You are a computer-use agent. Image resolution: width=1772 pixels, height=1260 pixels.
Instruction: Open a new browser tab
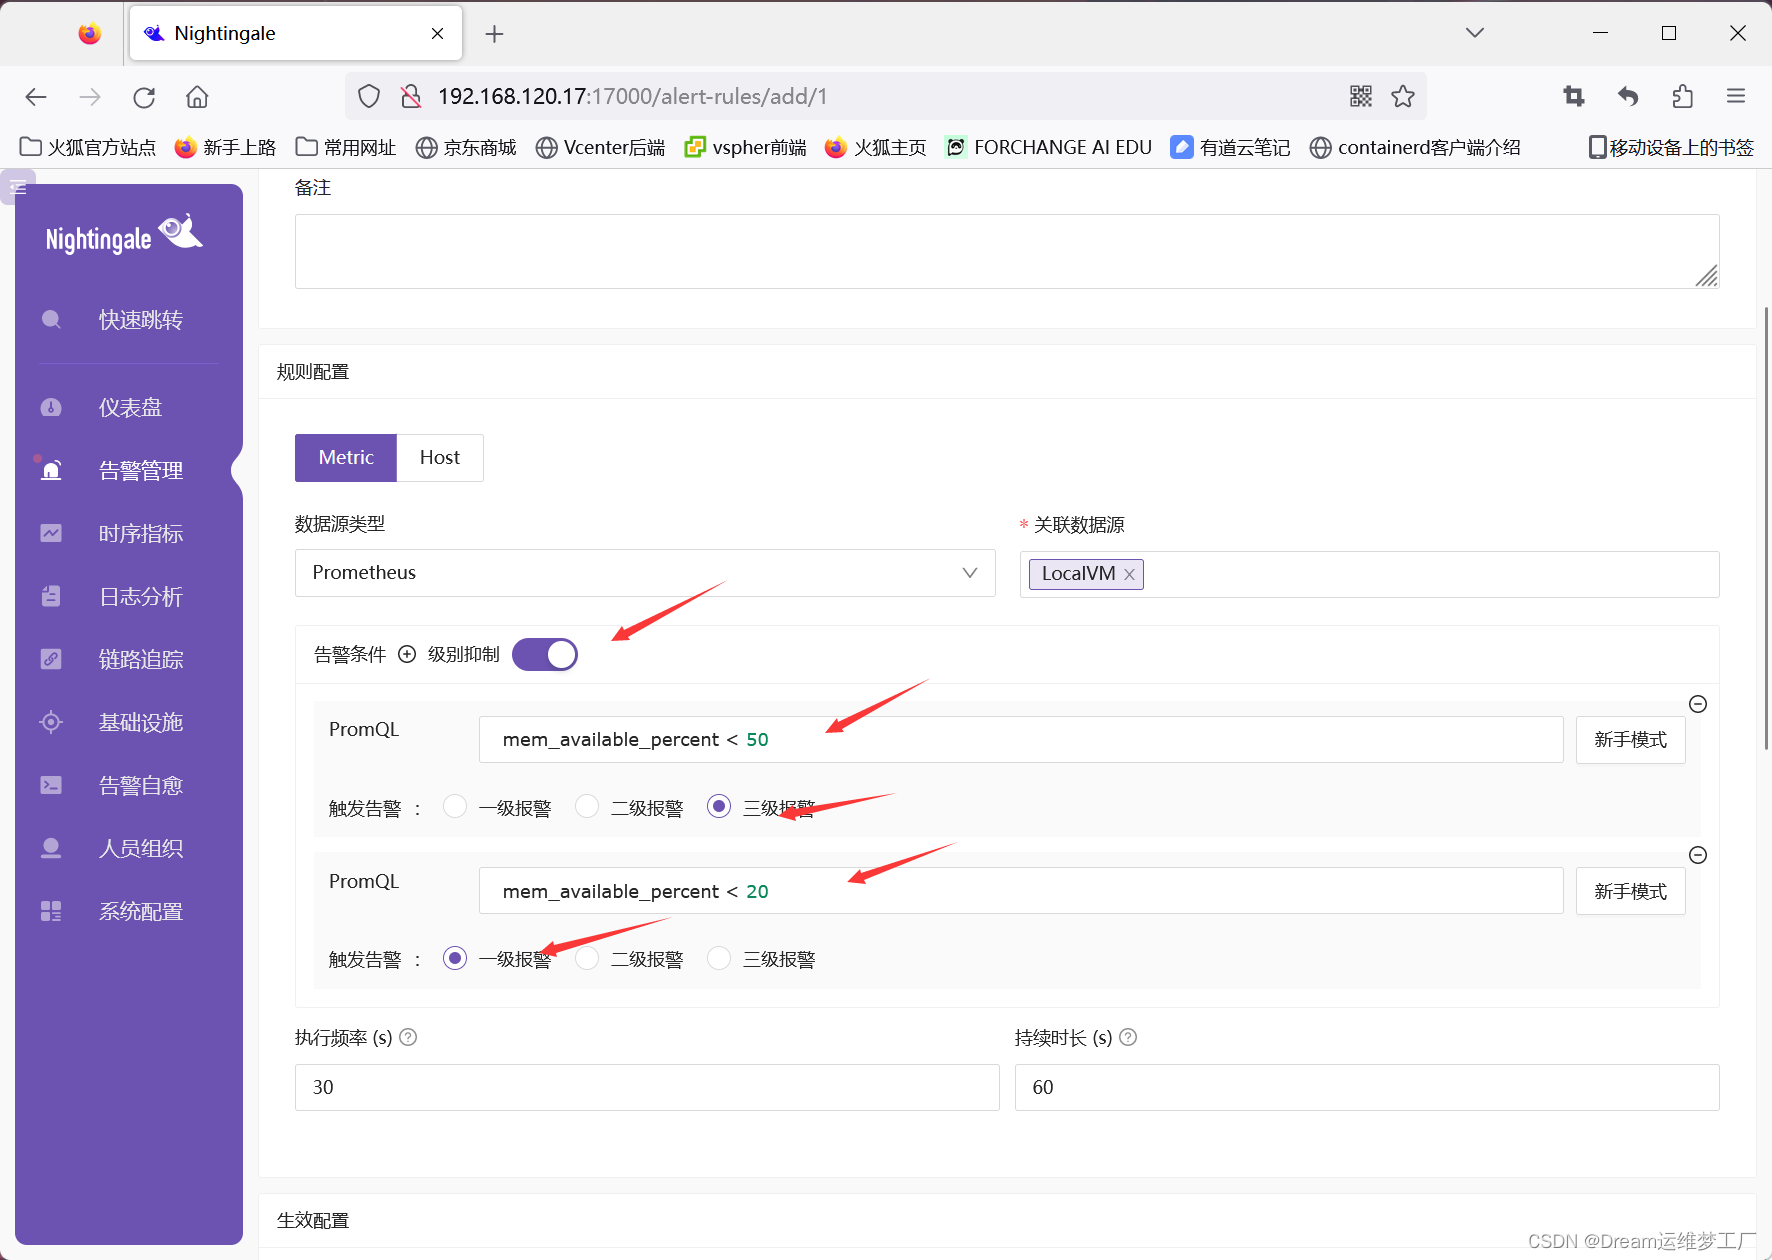click(x=494, y=34)
